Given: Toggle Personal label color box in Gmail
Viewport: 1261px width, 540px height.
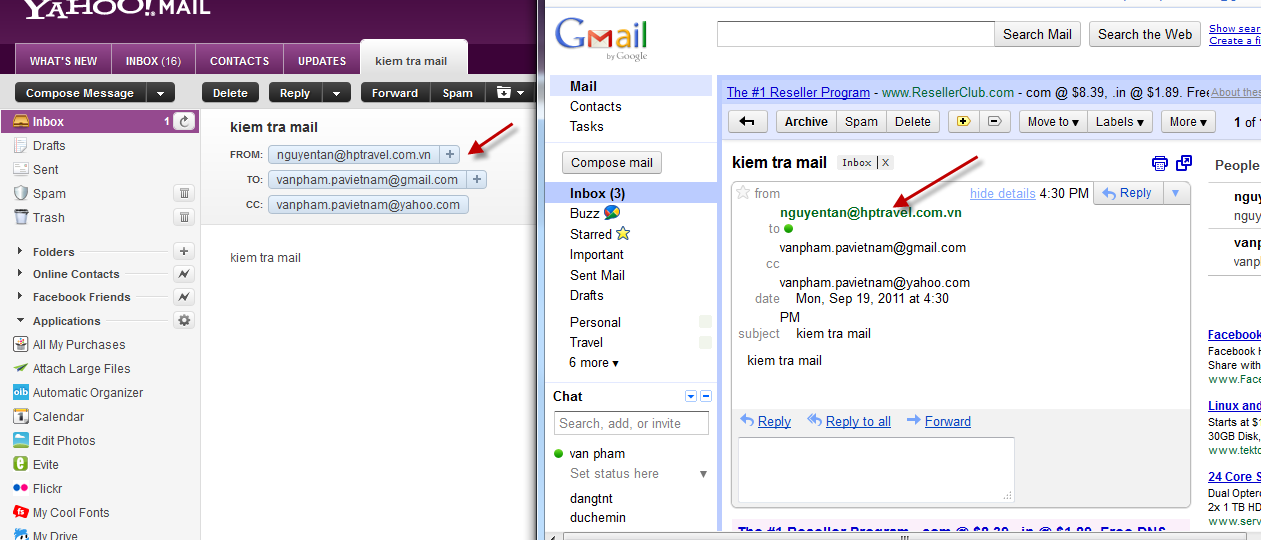Looking at the screenshot, I should tap(705, 322).
